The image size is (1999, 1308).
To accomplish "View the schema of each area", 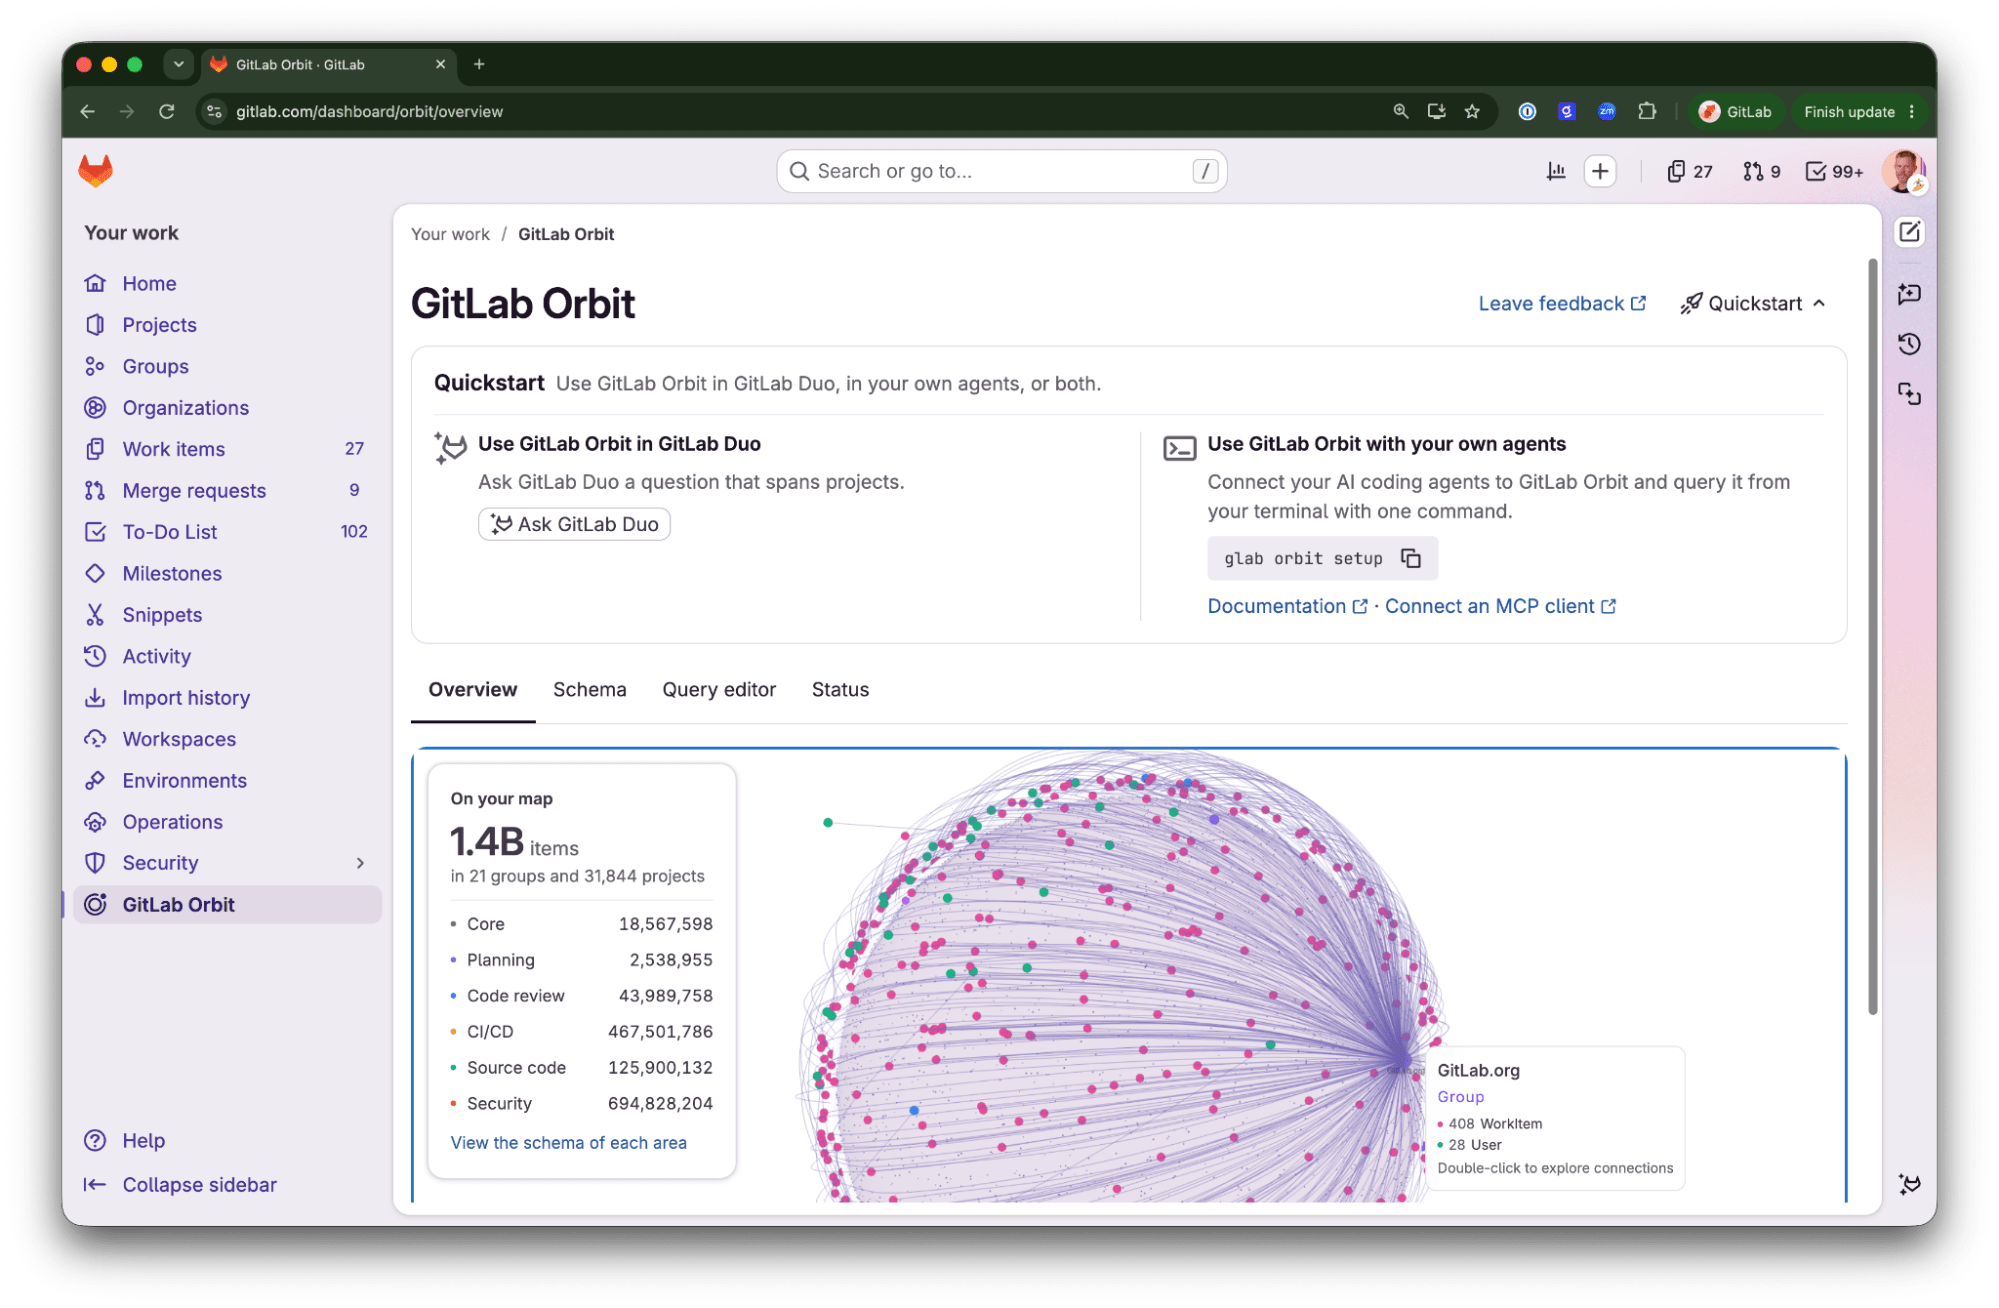I will coord(568,1143).
